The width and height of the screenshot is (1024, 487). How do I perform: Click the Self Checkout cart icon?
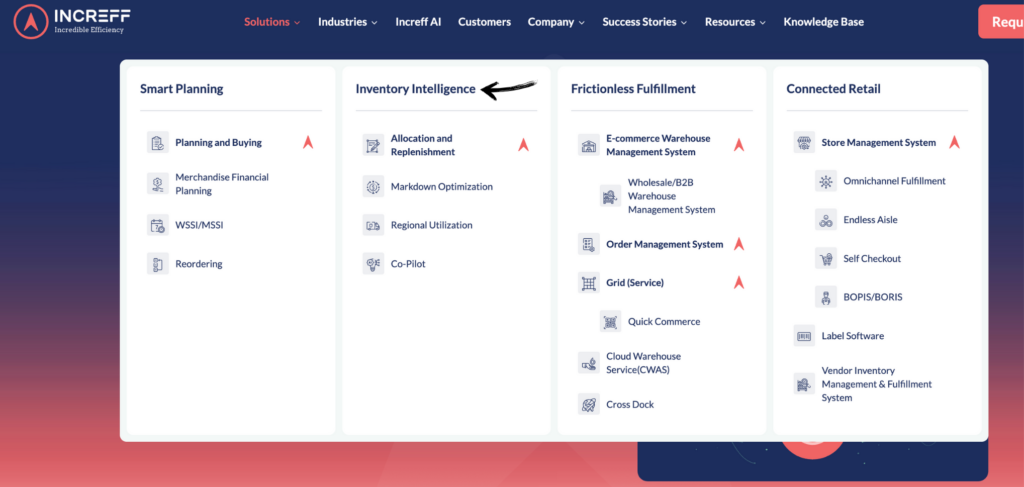pyautogui.click(x=826, y=259)
